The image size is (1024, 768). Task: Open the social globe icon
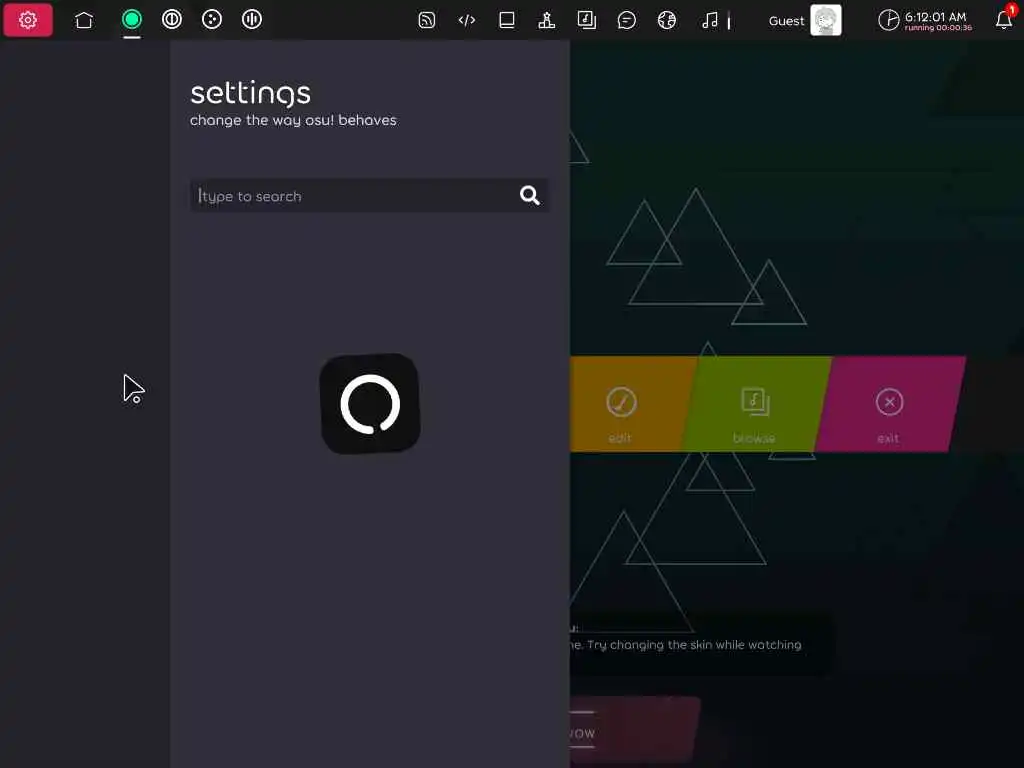[666, 20]
